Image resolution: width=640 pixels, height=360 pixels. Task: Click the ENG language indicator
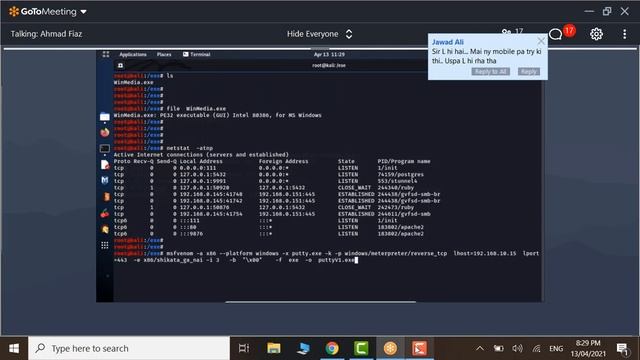click(x=556, y=348)
